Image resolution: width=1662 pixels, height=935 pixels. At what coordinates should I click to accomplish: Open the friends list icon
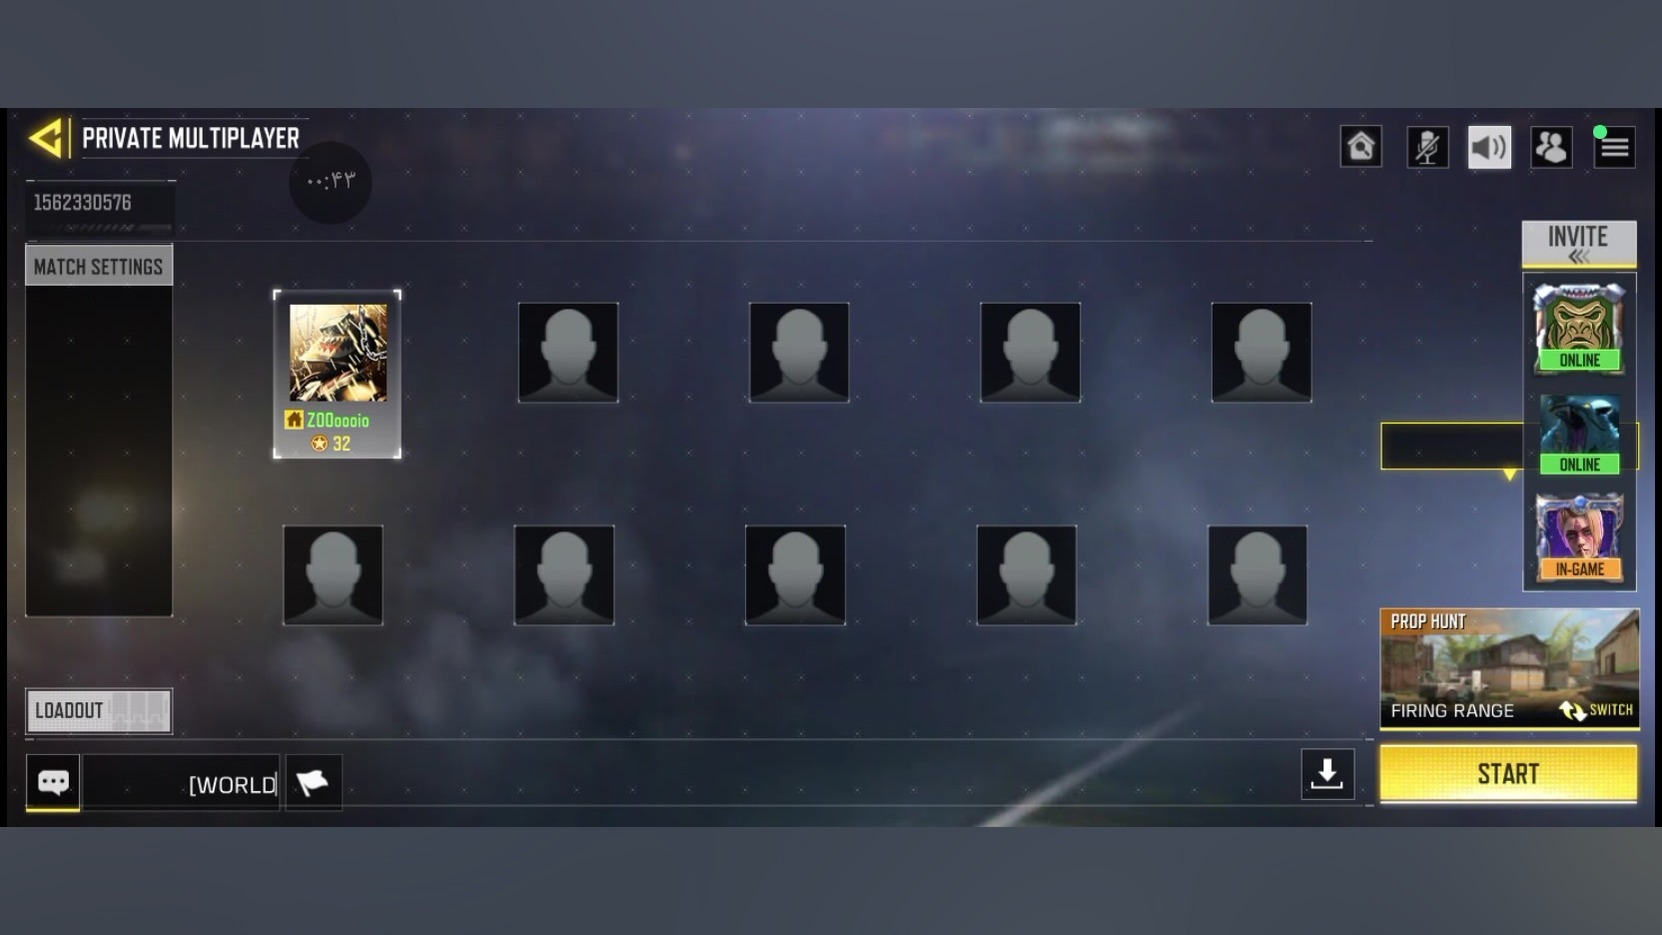(x=1551, y=147)
